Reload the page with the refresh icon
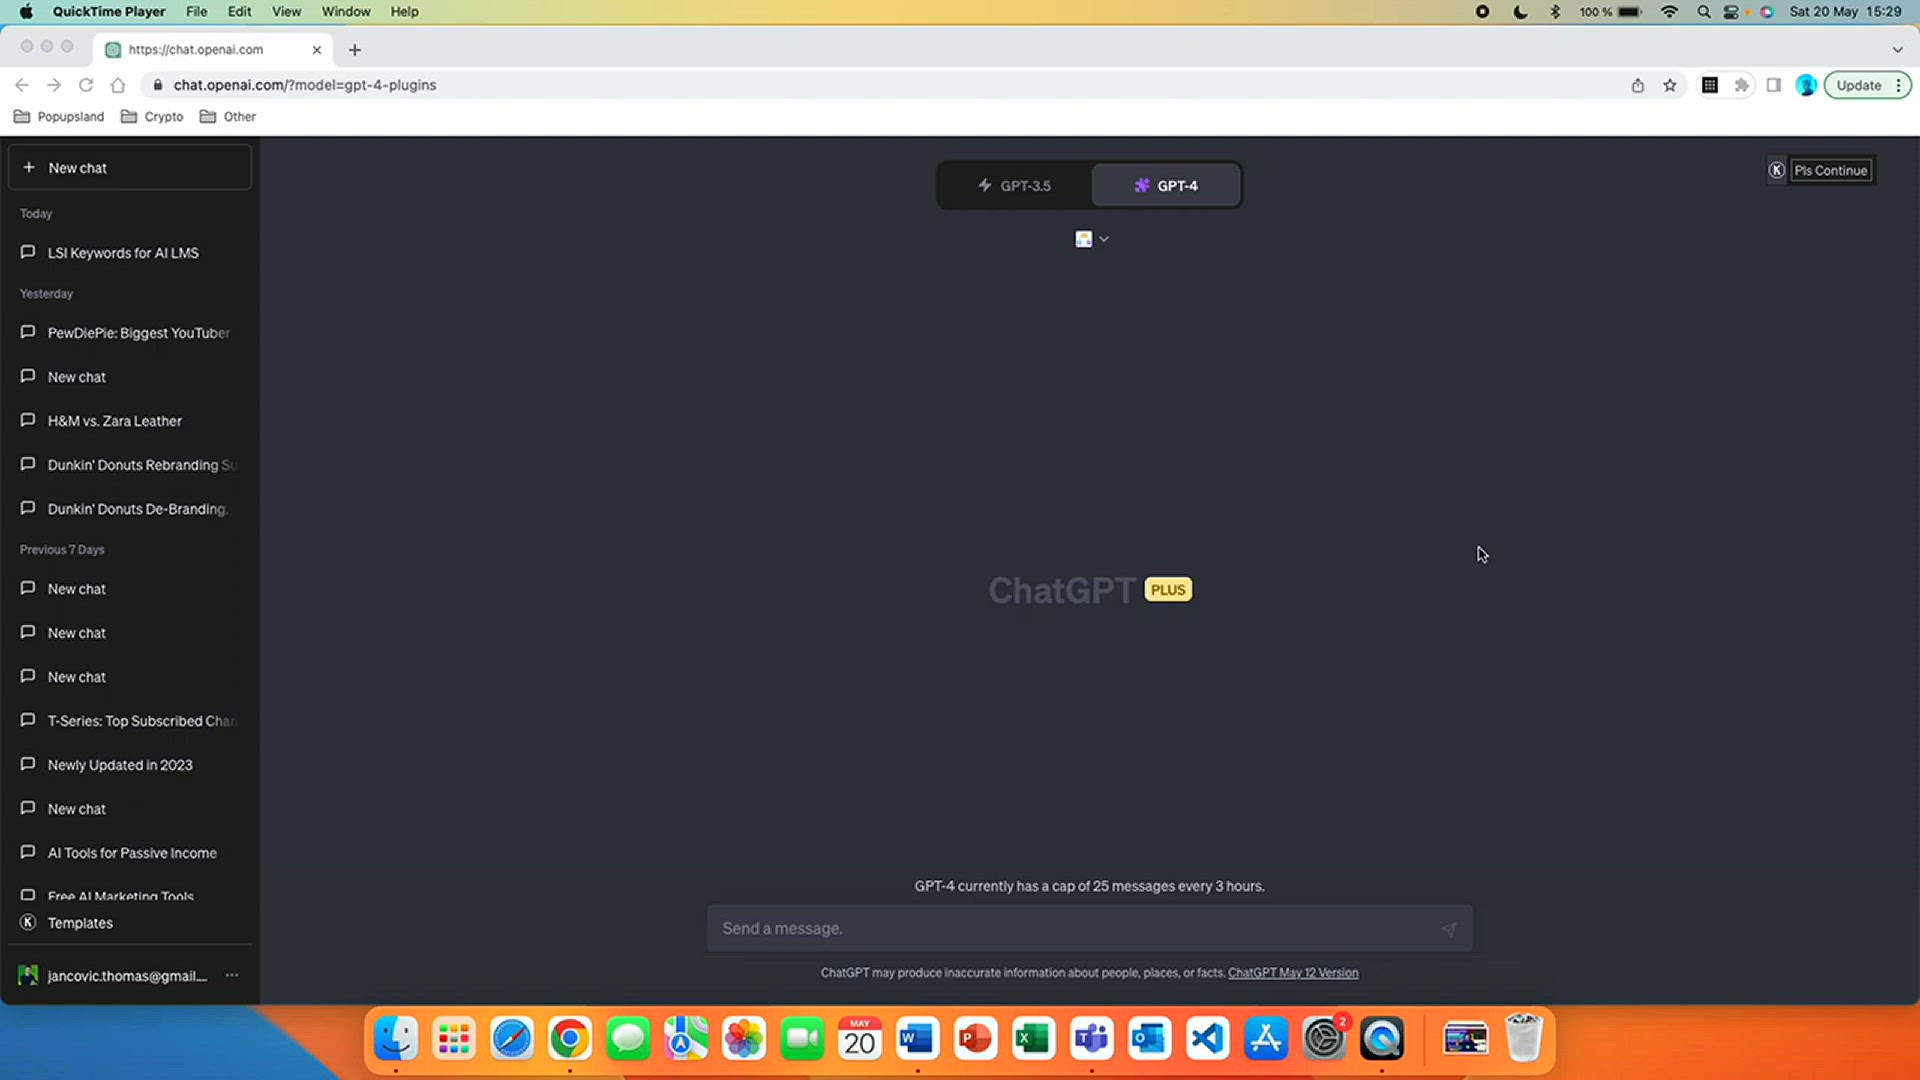The height and width of the screenshot is (1080, 1920). (x=86, y=85)
